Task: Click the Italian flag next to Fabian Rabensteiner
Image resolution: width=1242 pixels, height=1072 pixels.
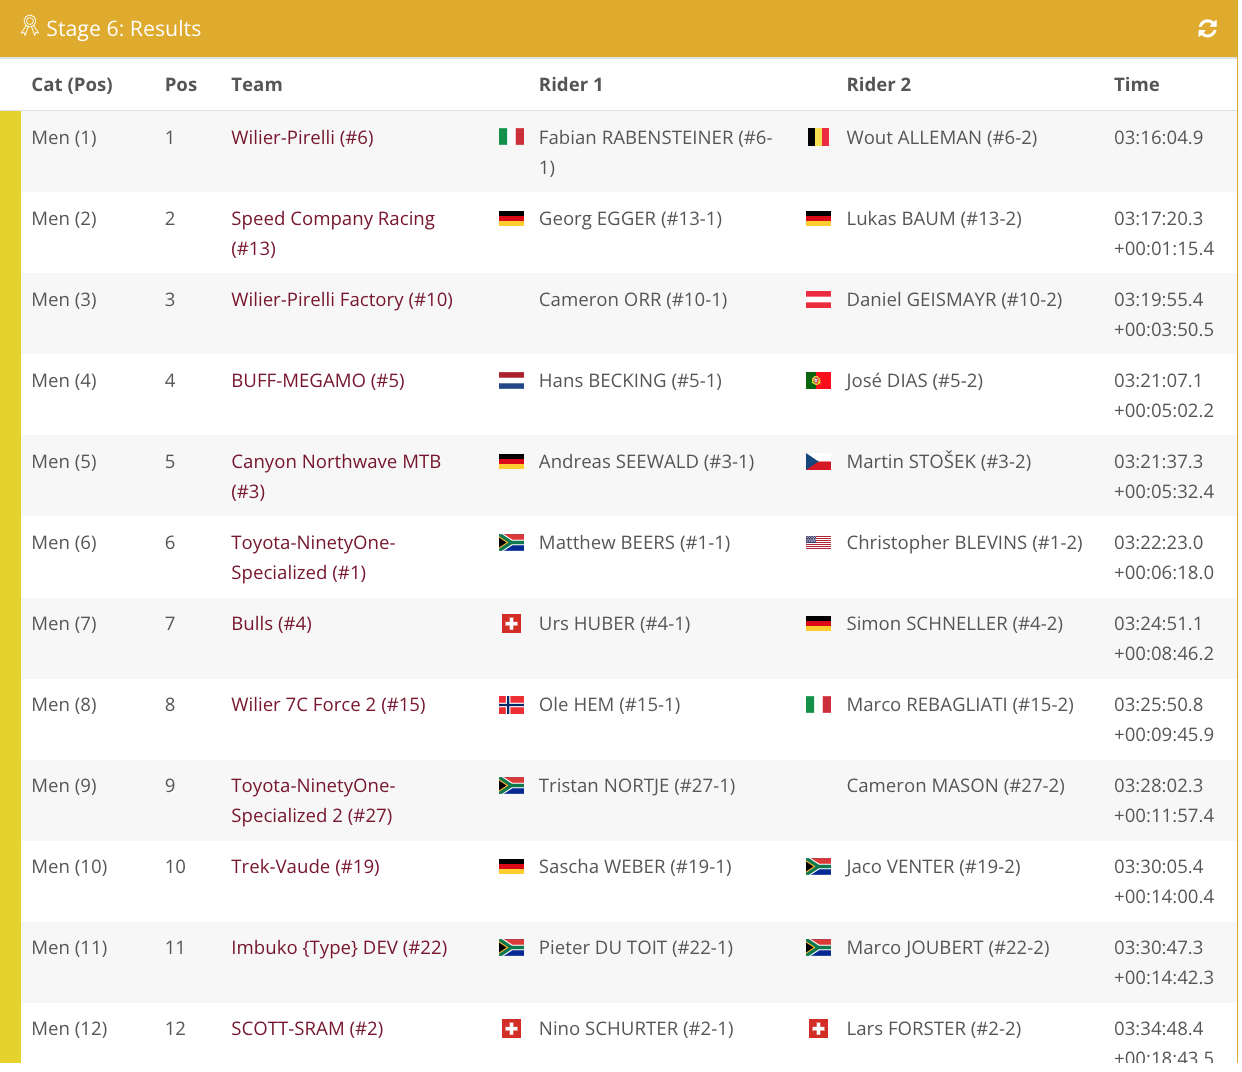Action: pyautogui.click(x=511, y=137)
